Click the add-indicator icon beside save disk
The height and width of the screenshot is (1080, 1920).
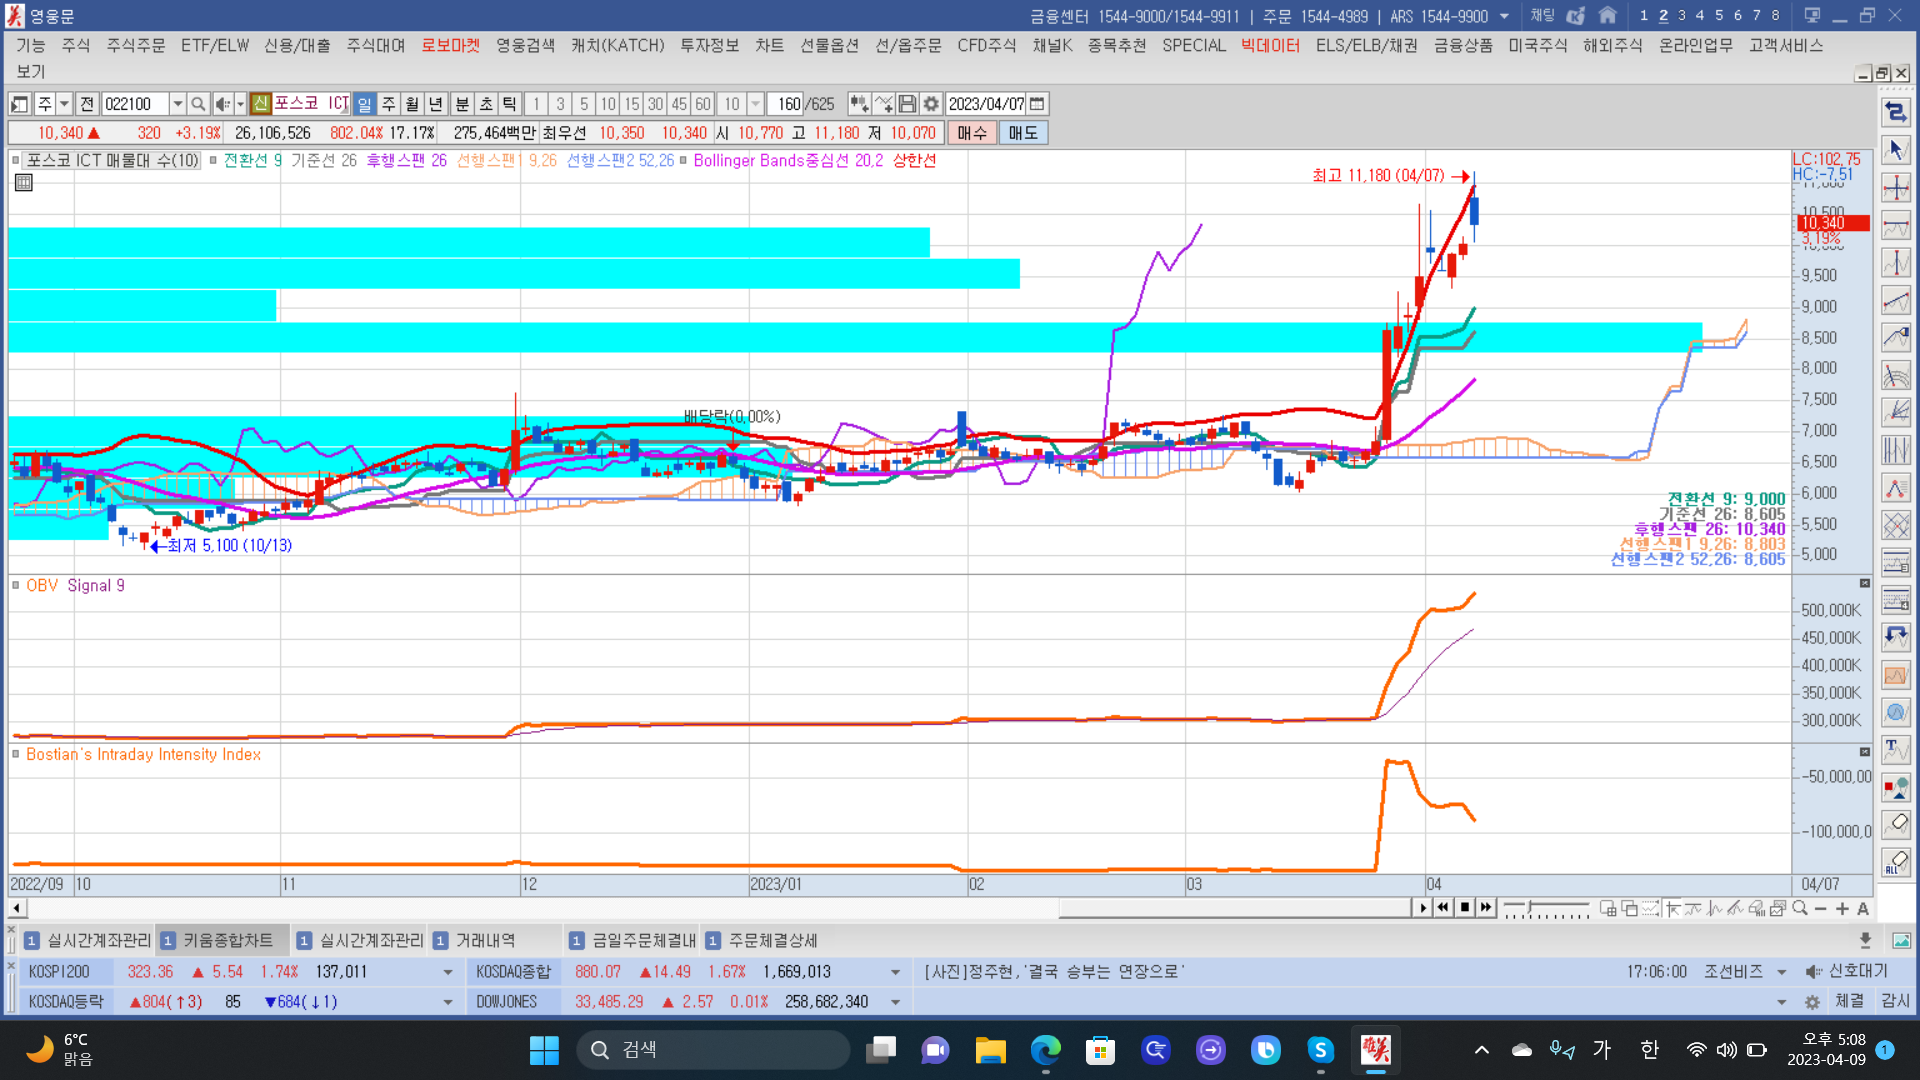click(883, 104)
